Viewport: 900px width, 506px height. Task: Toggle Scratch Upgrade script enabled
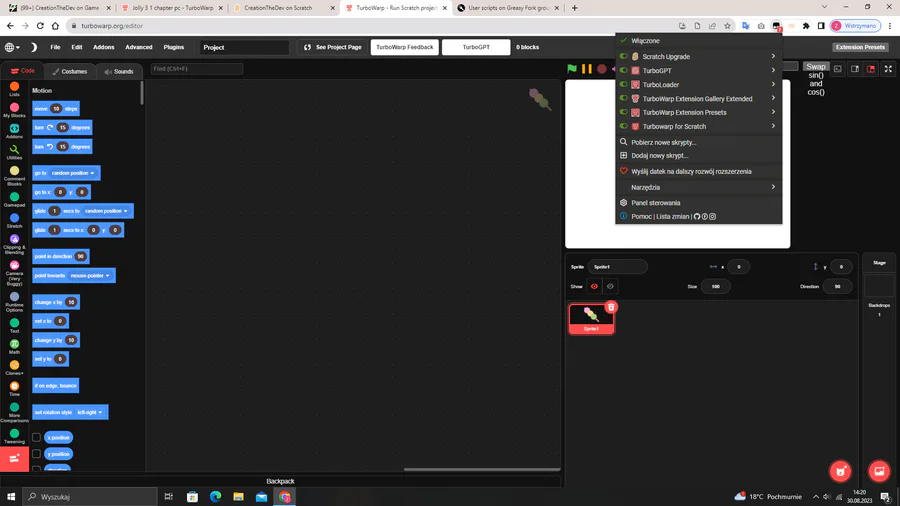click(x=623, y=56)
